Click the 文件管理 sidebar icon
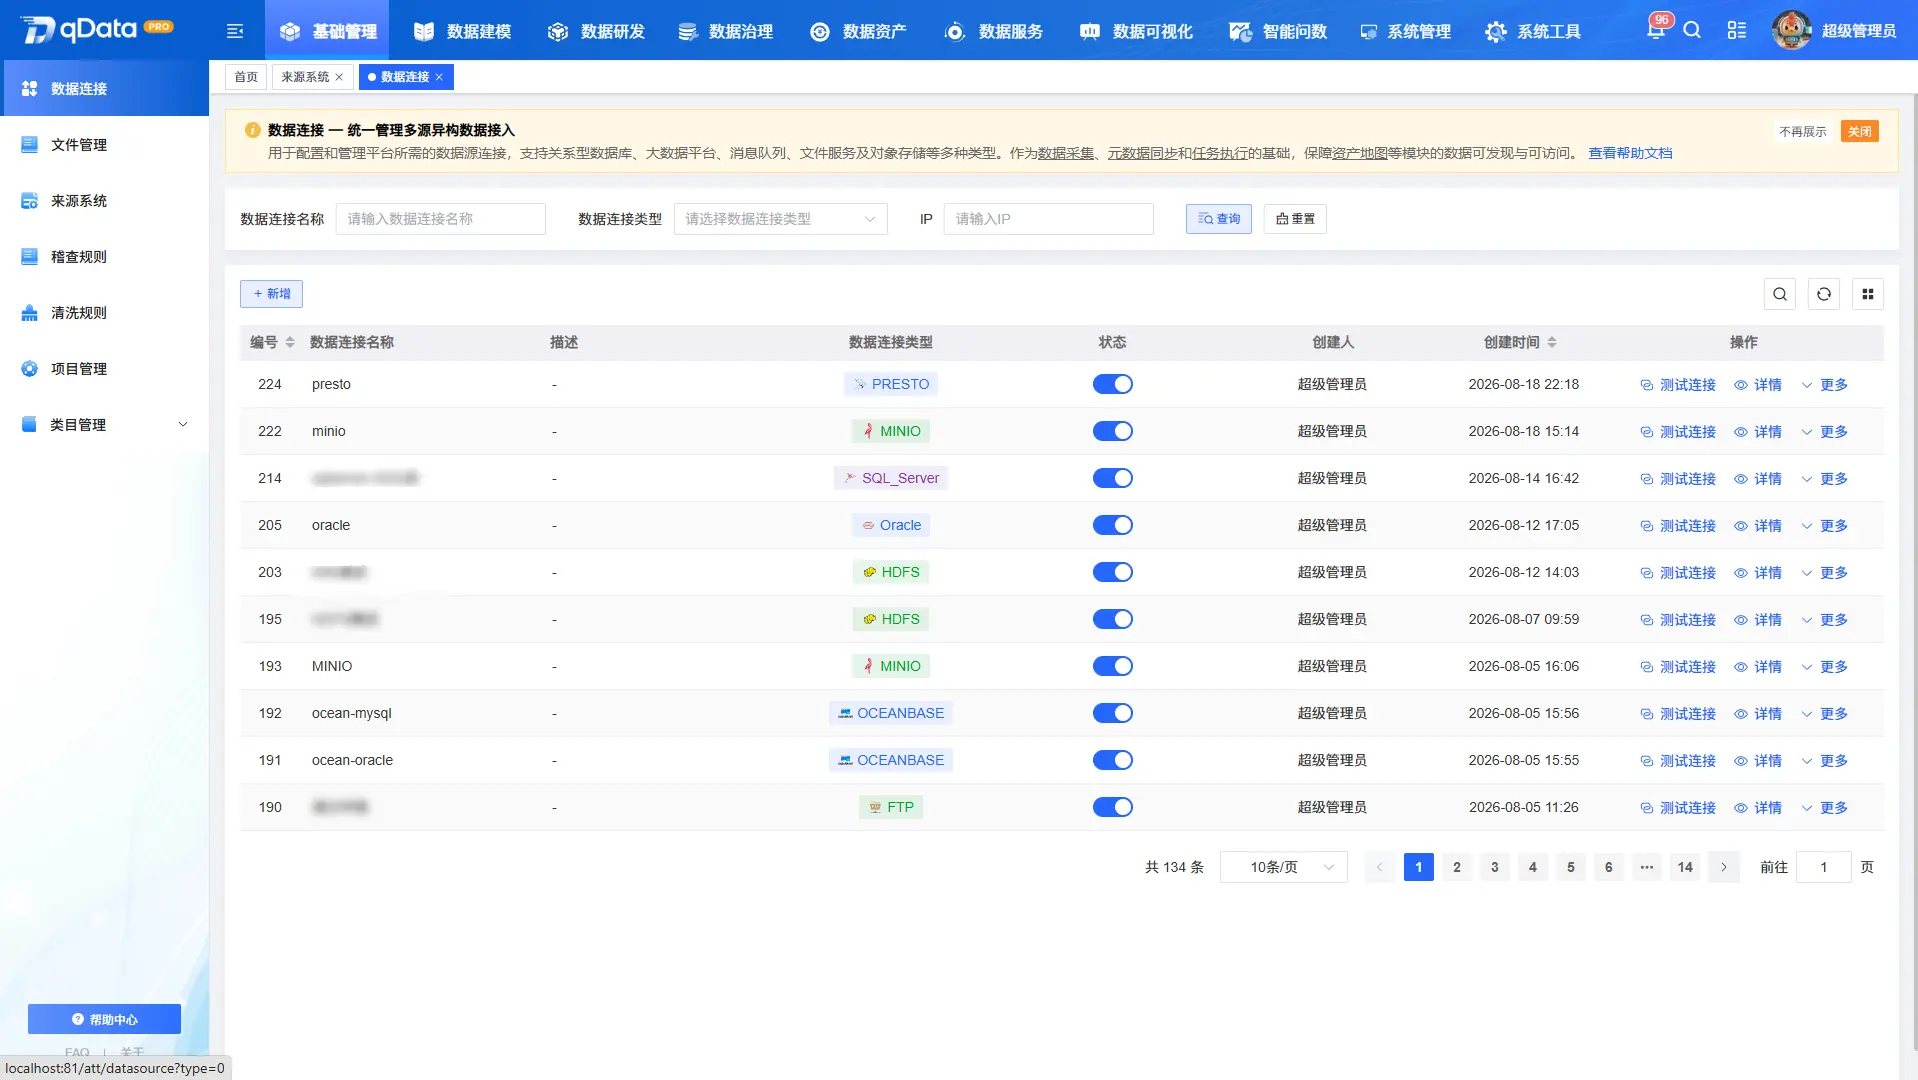Viewport: 1918px width, 1080px height. [30, 145]
